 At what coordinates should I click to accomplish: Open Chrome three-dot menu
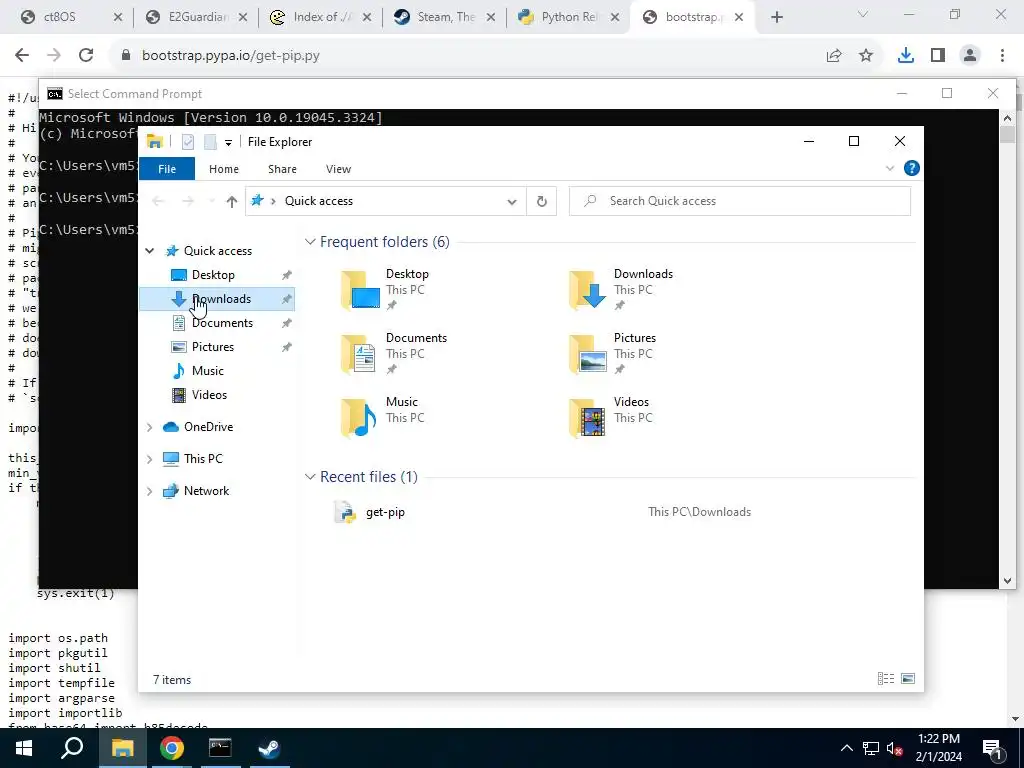(x=1002, y=56)
